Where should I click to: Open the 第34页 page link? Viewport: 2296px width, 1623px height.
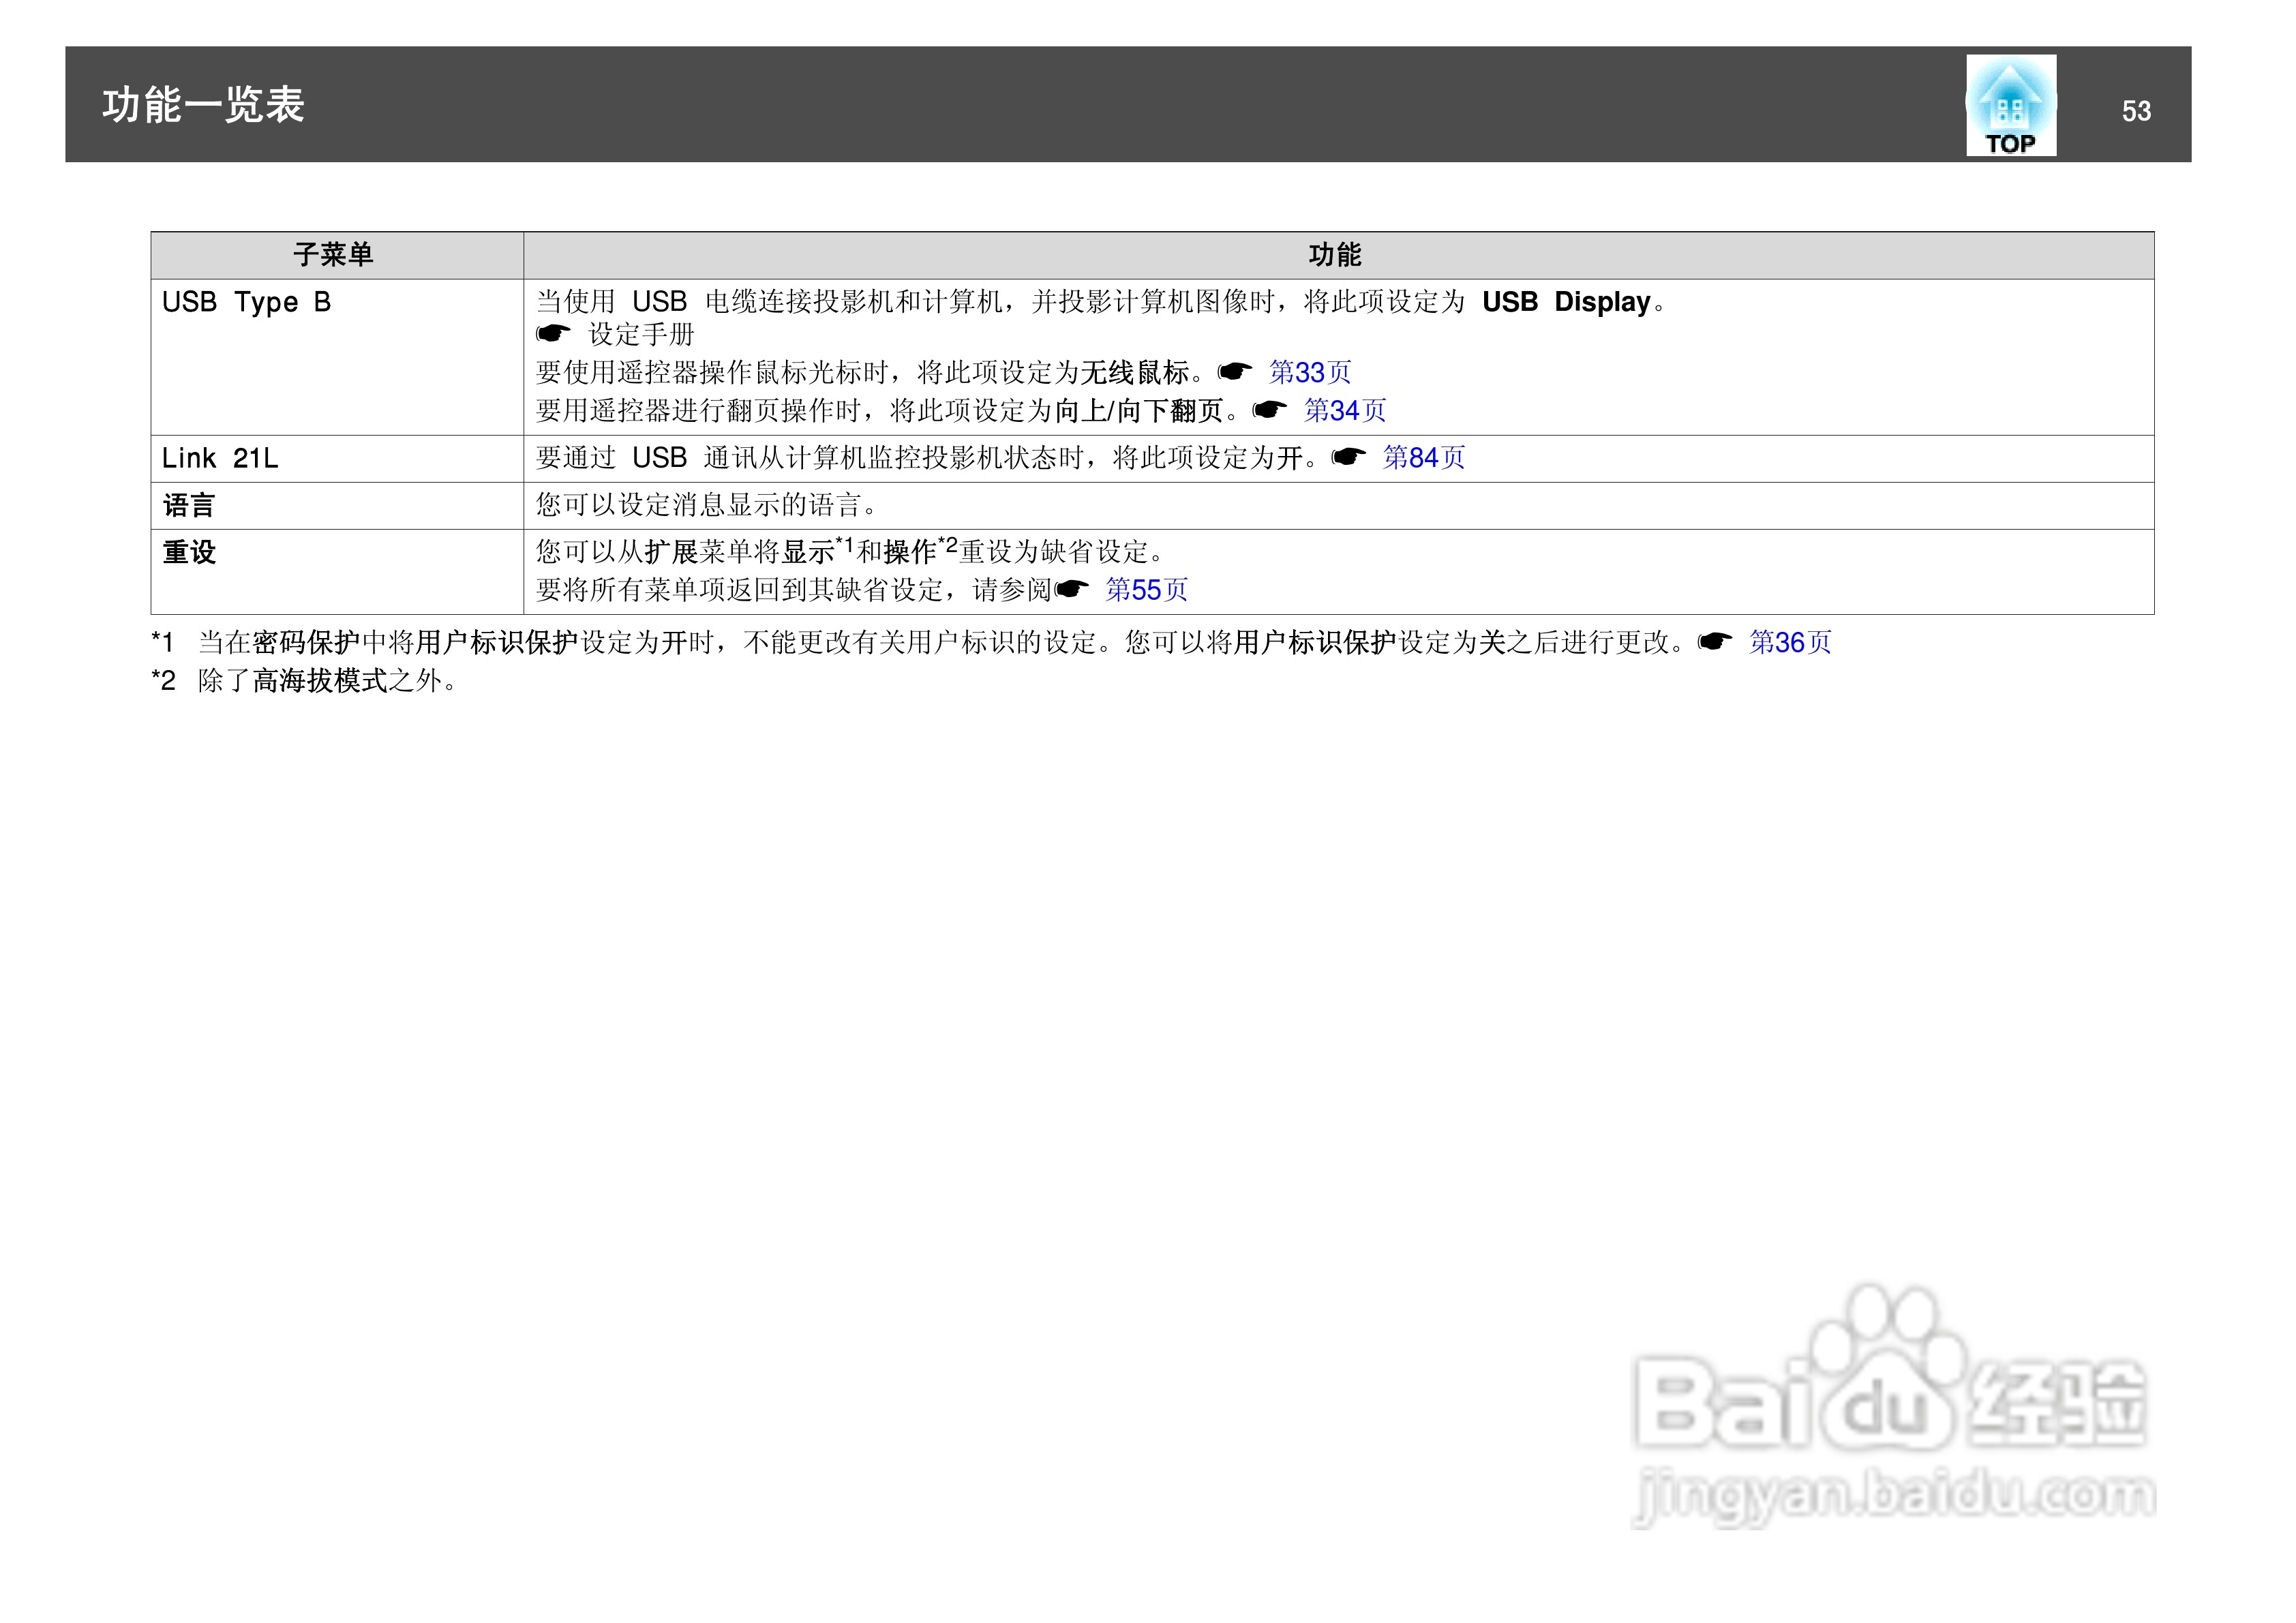[1344, 411]
